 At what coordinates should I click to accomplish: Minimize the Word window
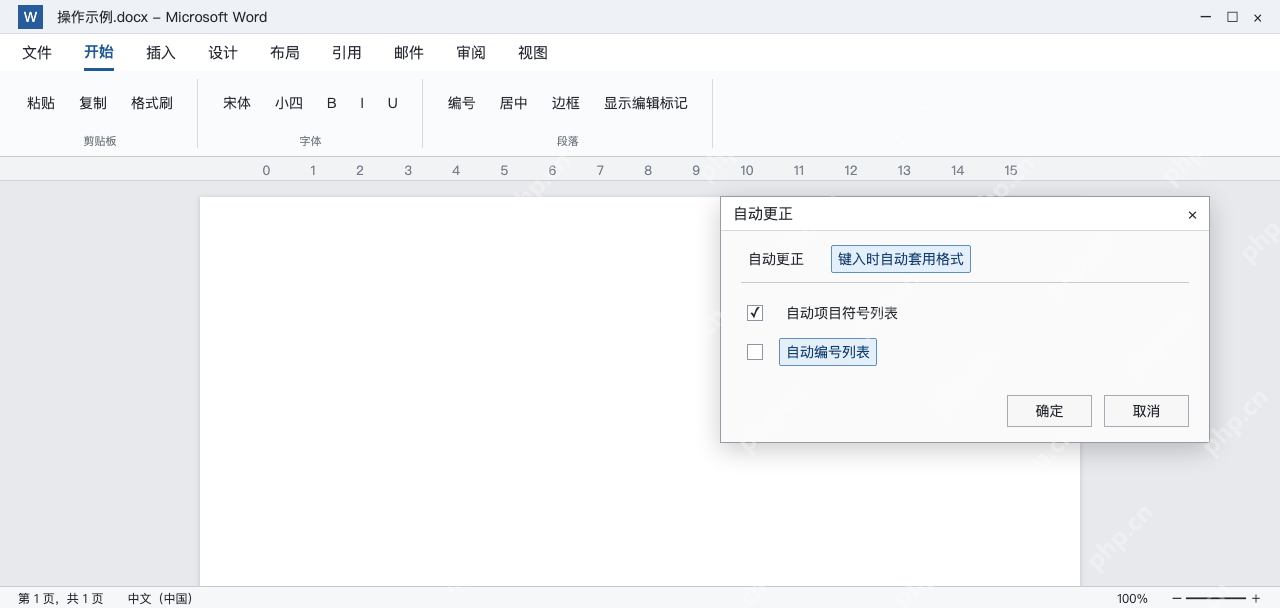point(1206,17)
